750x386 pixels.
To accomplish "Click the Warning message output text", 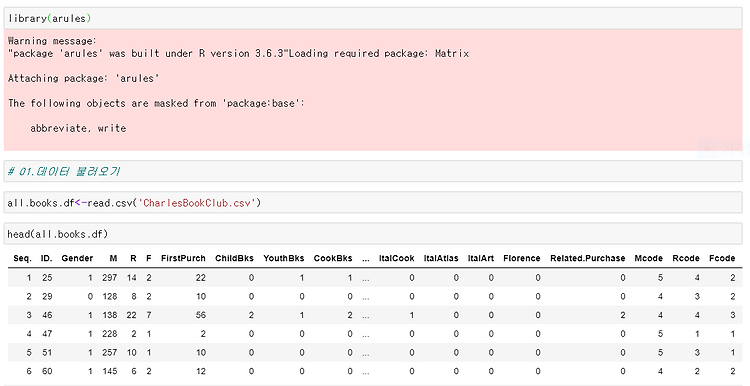I will pyautogui.click(x=52, y=41).
